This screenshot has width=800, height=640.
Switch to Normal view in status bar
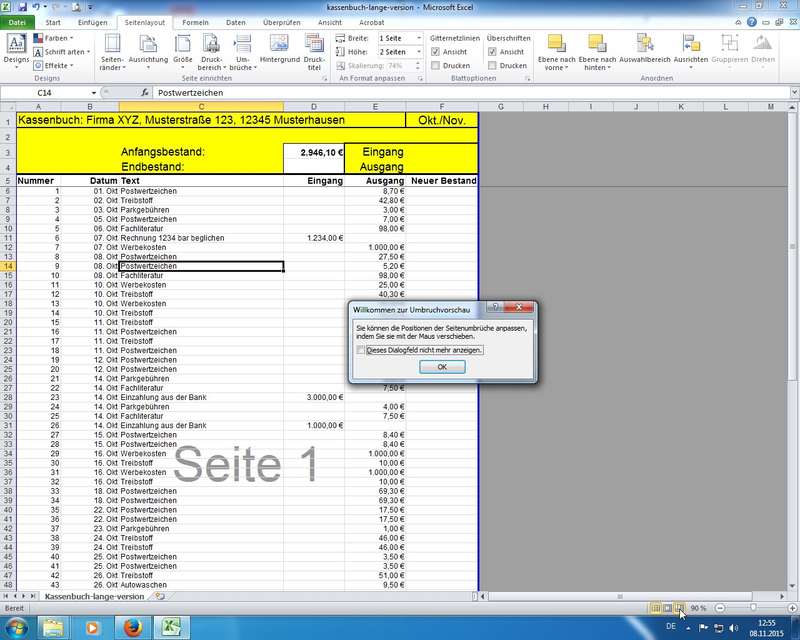[x=656, y=608]
